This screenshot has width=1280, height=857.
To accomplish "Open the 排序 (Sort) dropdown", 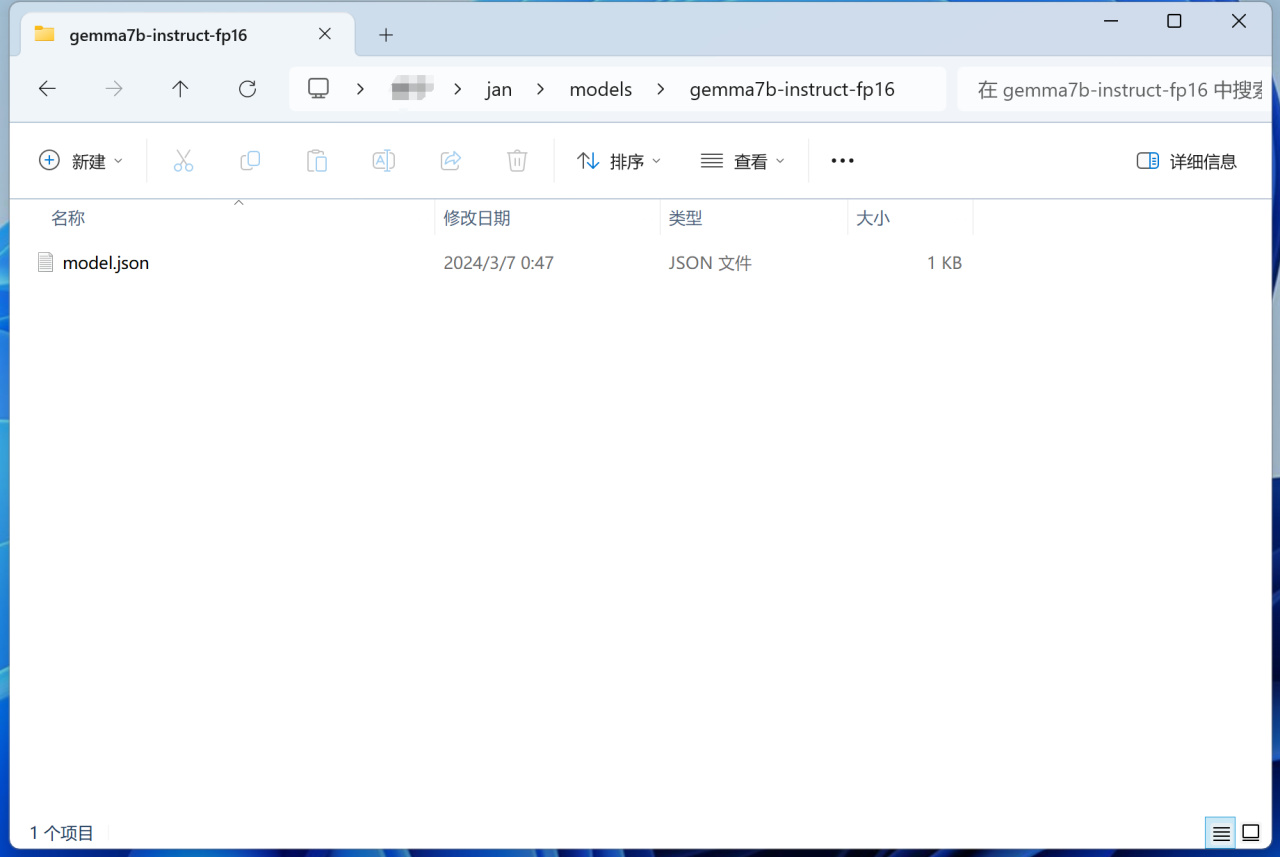I will point(620,161).
